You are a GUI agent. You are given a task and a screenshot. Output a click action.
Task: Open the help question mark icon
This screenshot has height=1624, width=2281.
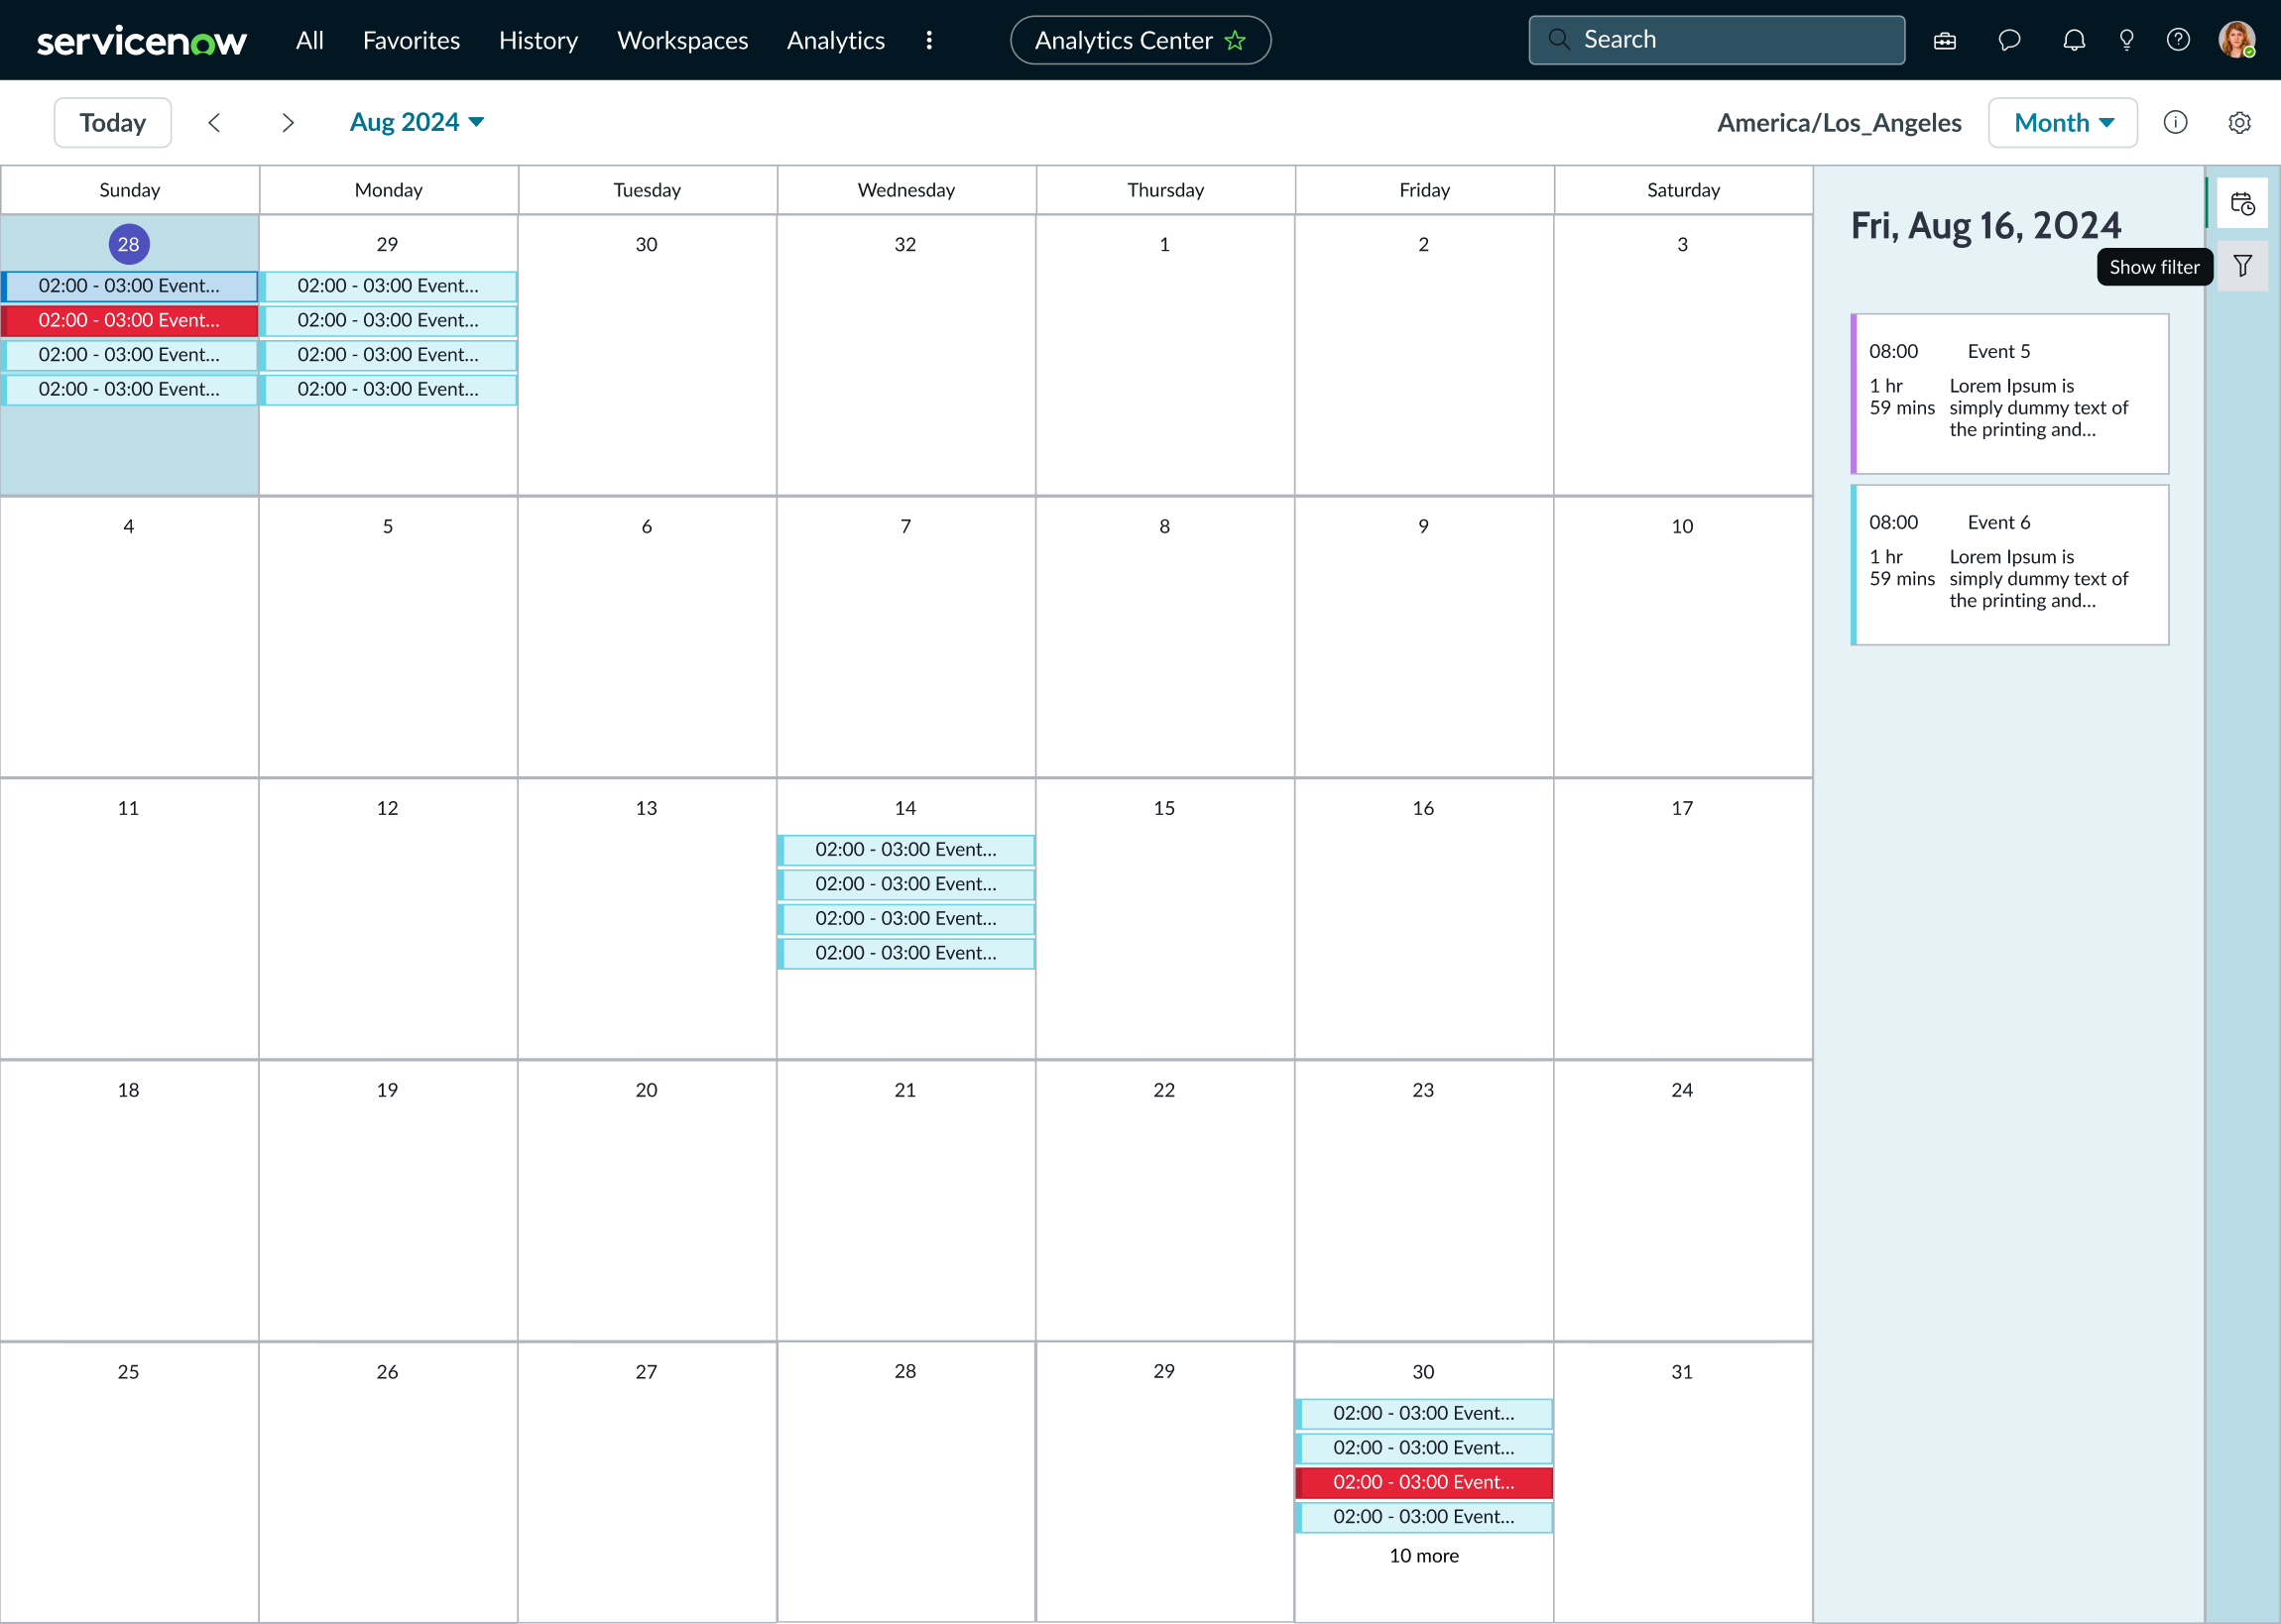(x=2178, y=41)
